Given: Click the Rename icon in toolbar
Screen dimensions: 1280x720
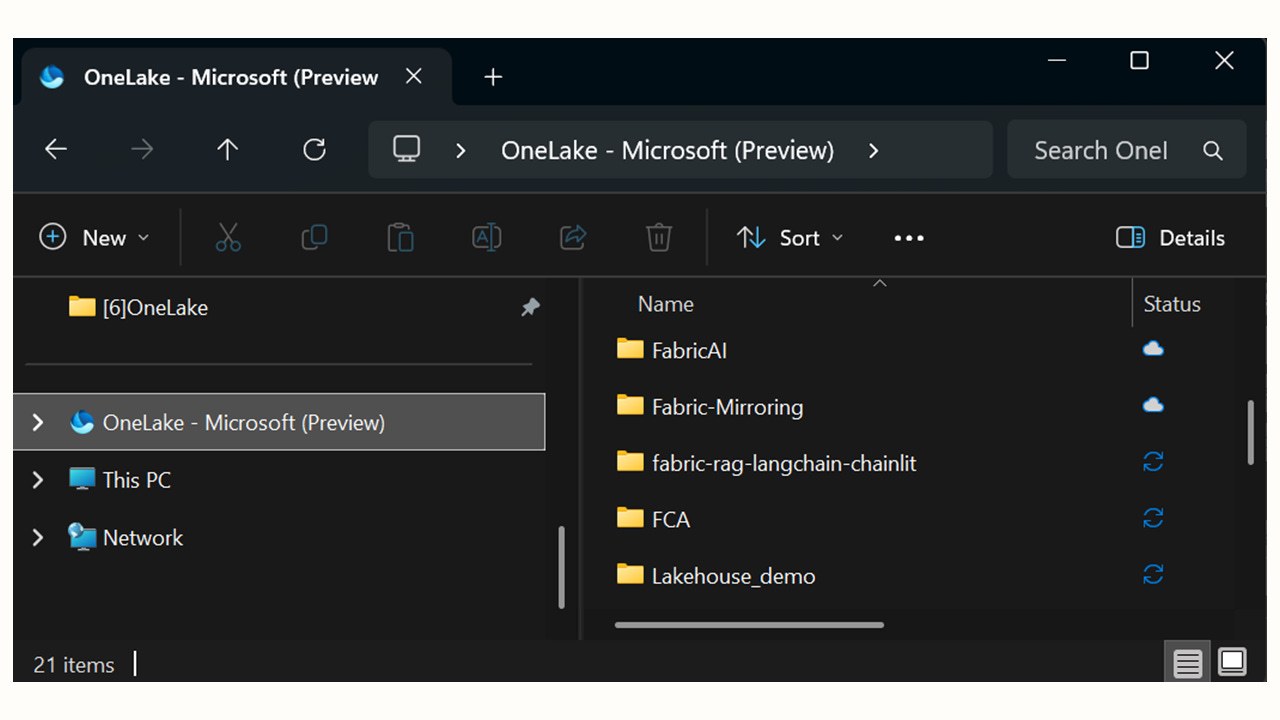Looking at the screenshot, I should [486, 237].
